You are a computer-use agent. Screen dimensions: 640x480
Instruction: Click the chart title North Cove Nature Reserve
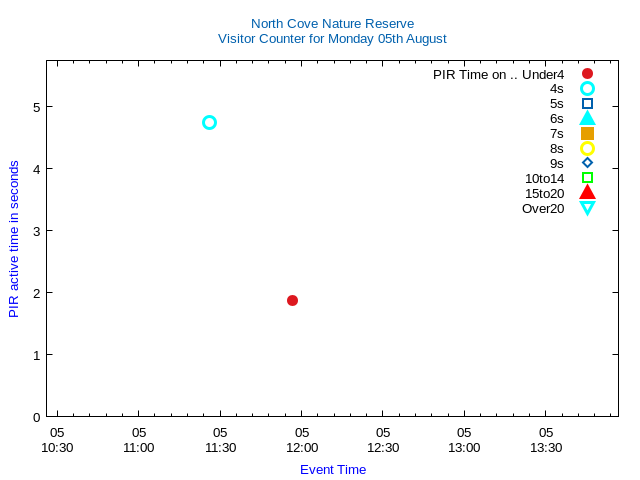332,23
